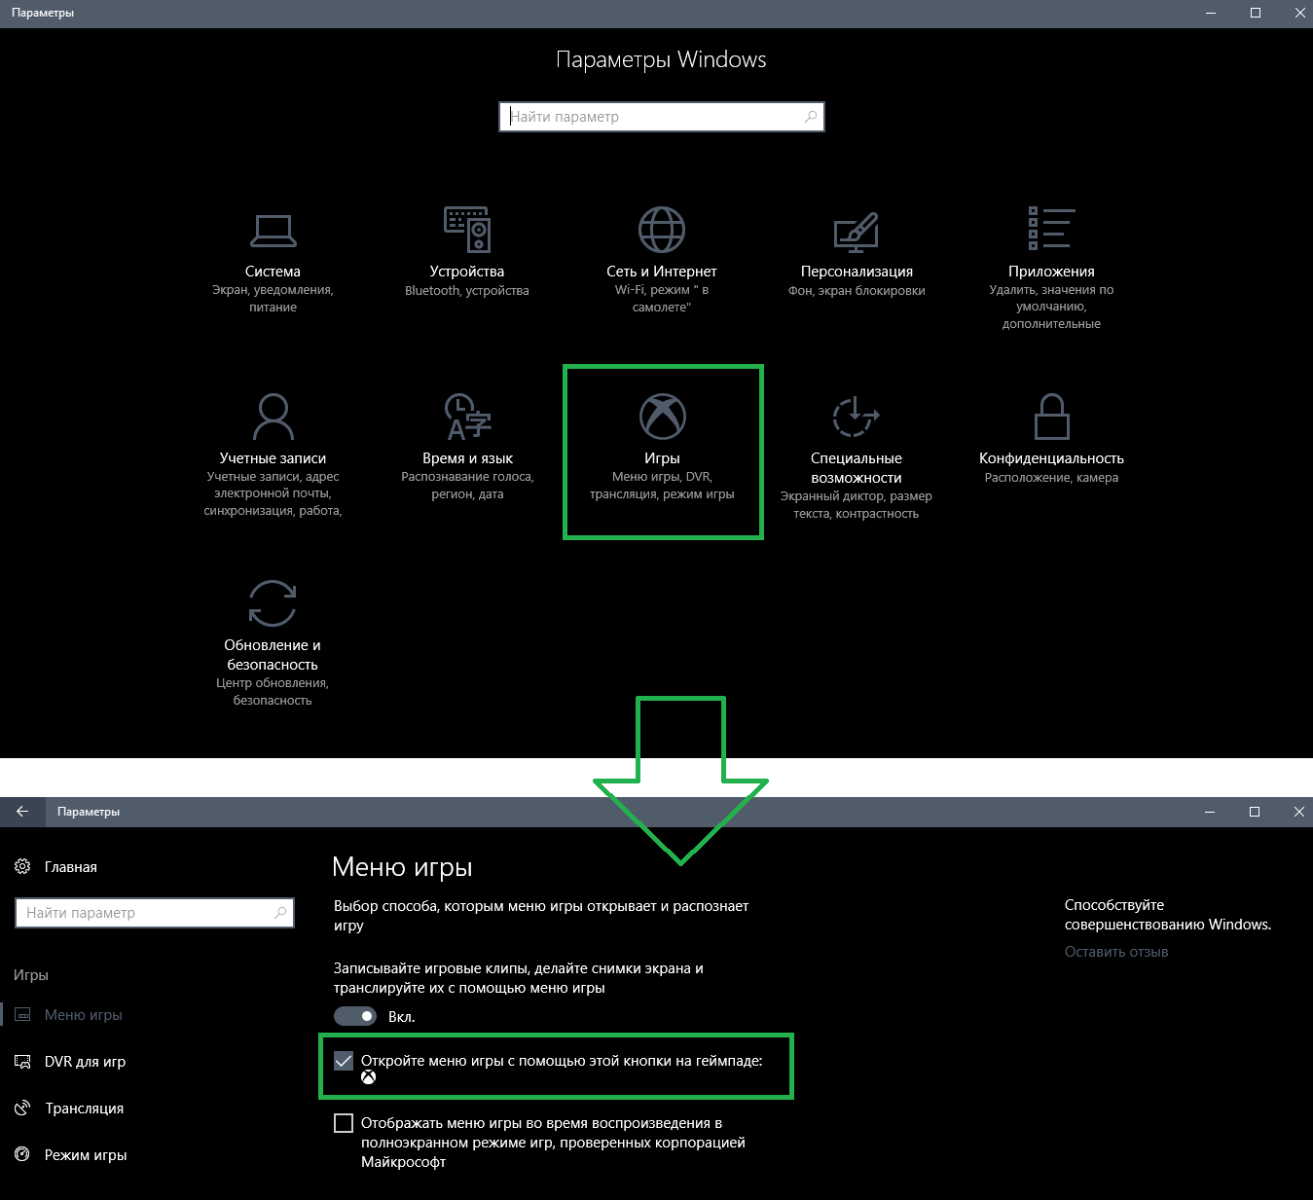Select Трансляция in the sidebar

click(84, 1108)
